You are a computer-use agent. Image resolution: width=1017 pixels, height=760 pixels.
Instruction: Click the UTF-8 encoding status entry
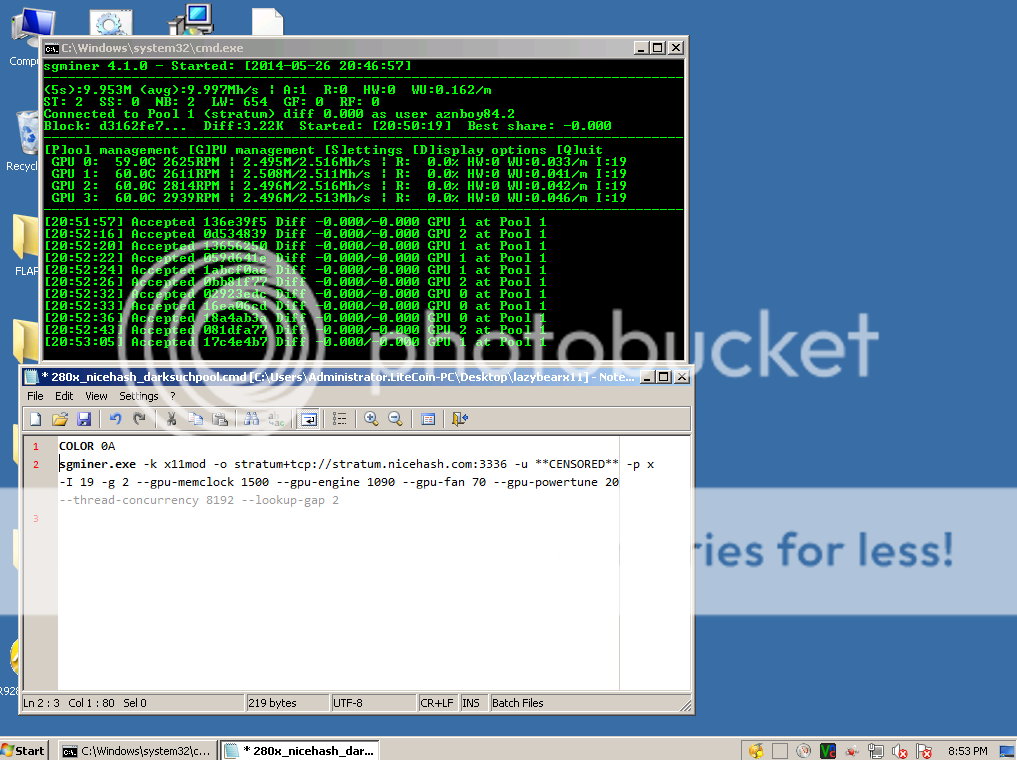point(374,703)
